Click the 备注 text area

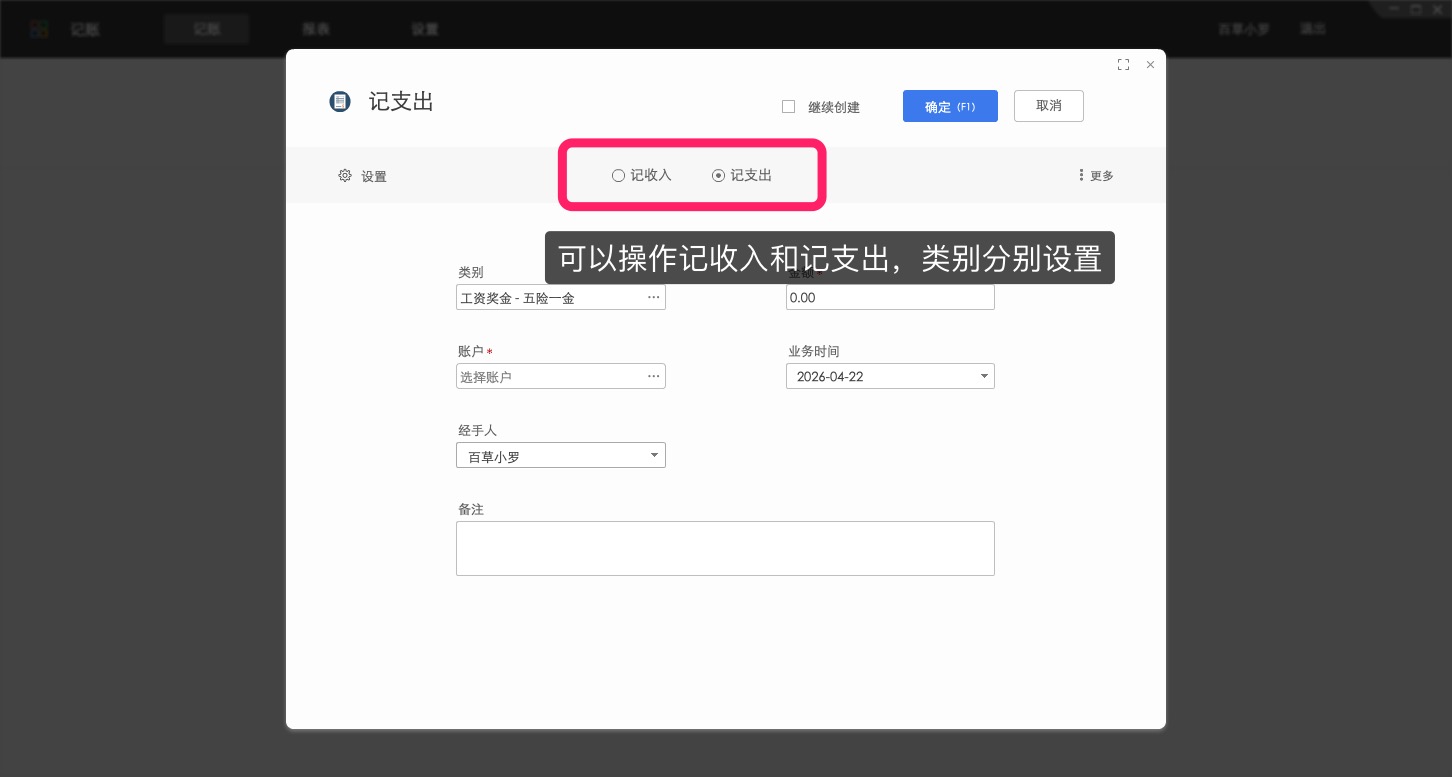click(x=725, y=548)
